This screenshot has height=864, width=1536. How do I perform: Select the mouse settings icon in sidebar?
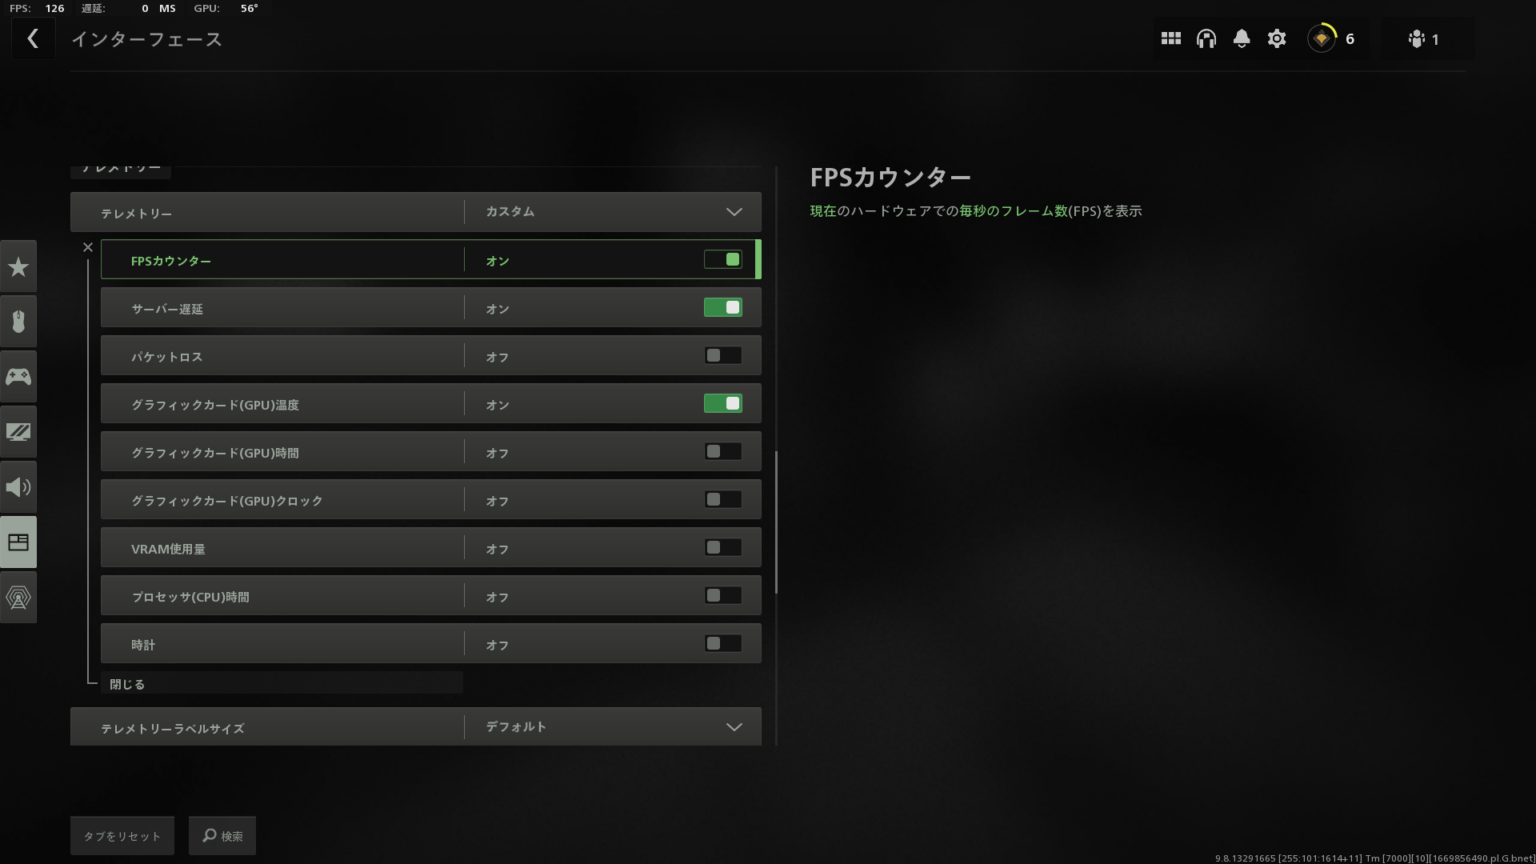18,321
